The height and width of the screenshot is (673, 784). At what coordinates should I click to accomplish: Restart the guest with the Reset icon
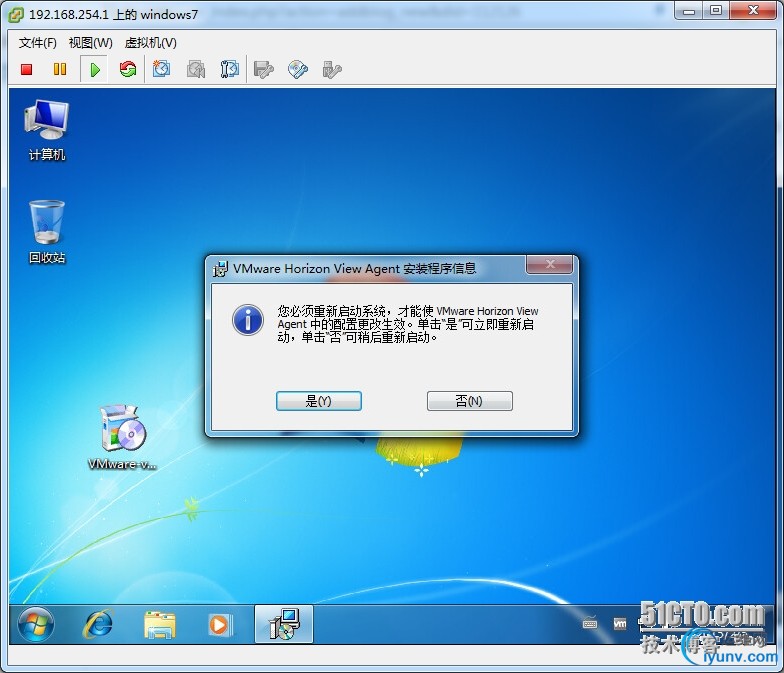128,69
